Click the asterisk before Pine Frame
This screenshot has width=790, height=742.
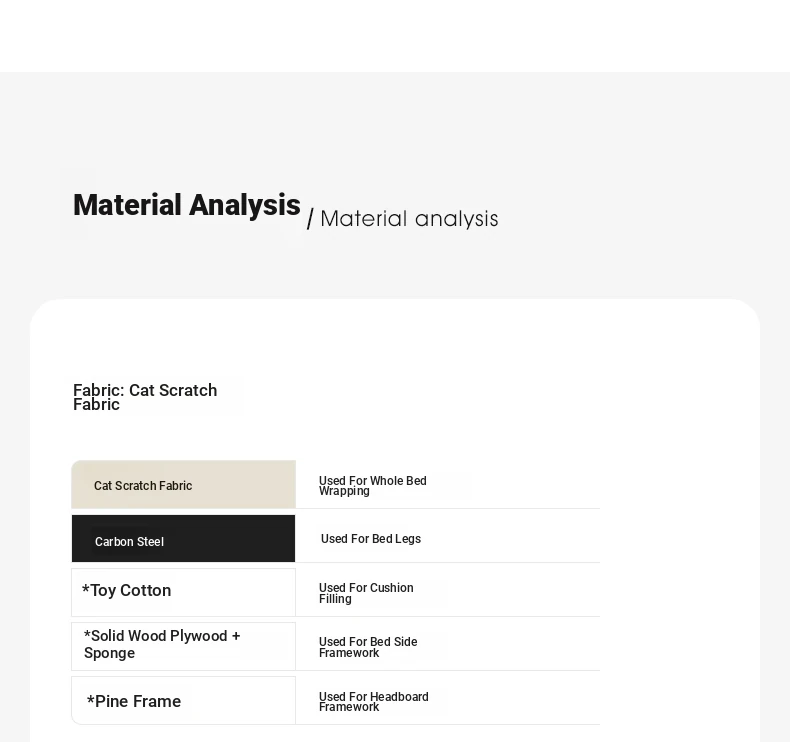91,702
